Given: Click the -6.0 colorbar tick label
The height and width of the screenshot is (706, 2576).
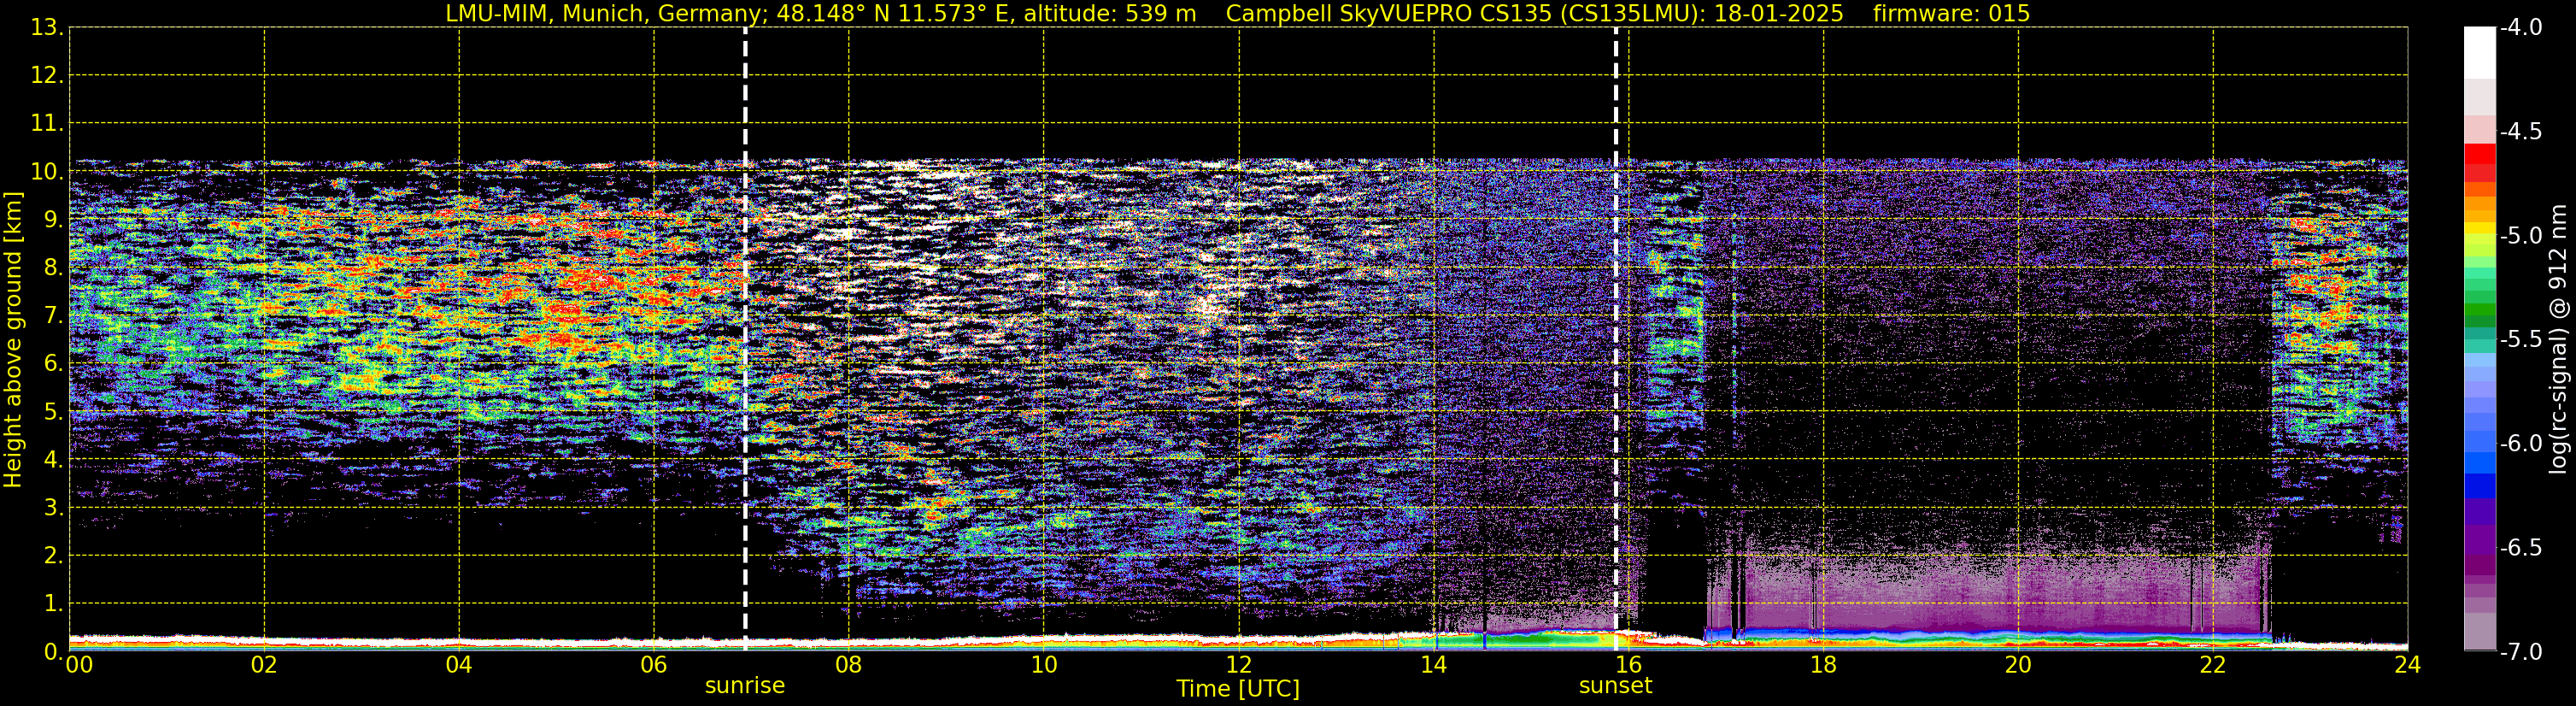Looking at the screenshot, I should click(2521, 444).
